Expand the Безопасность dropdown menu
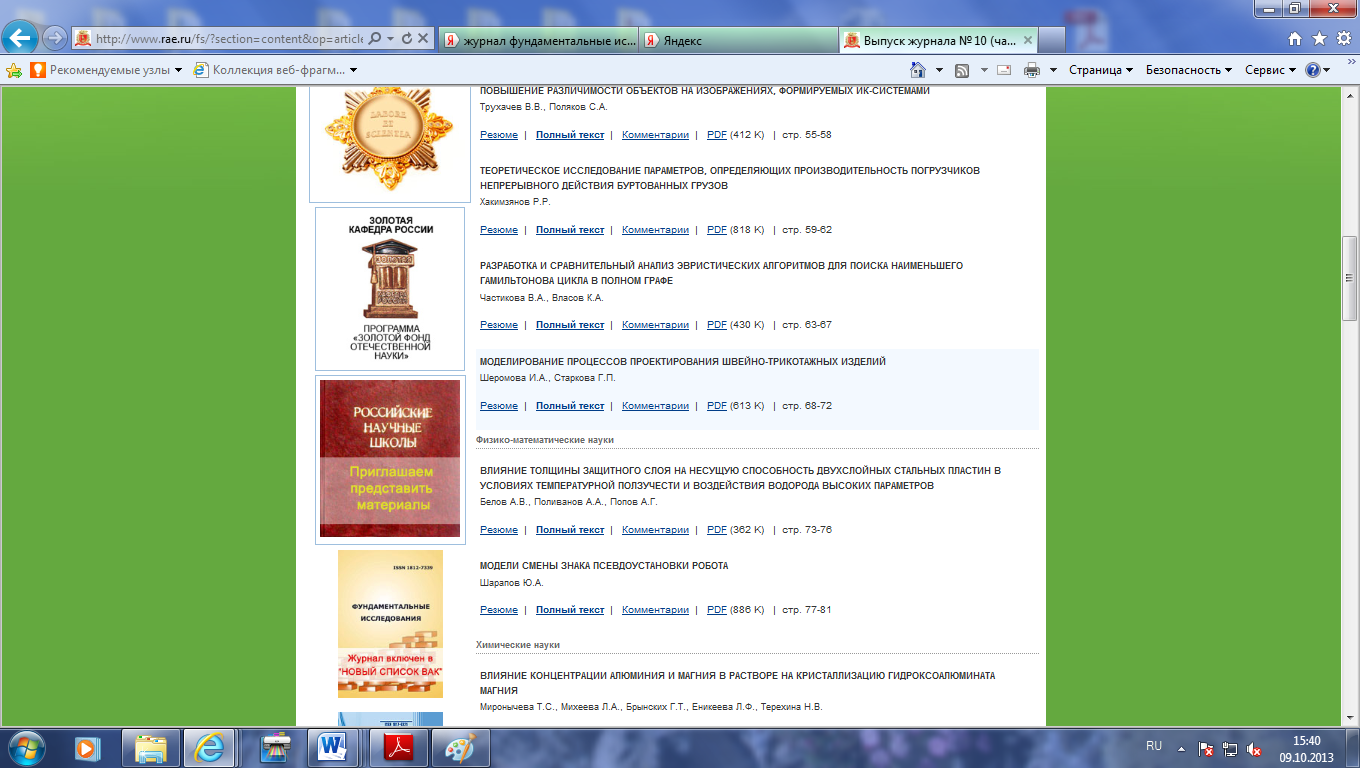Screen dimensions: 1360x768 [x=1189, y=70]
